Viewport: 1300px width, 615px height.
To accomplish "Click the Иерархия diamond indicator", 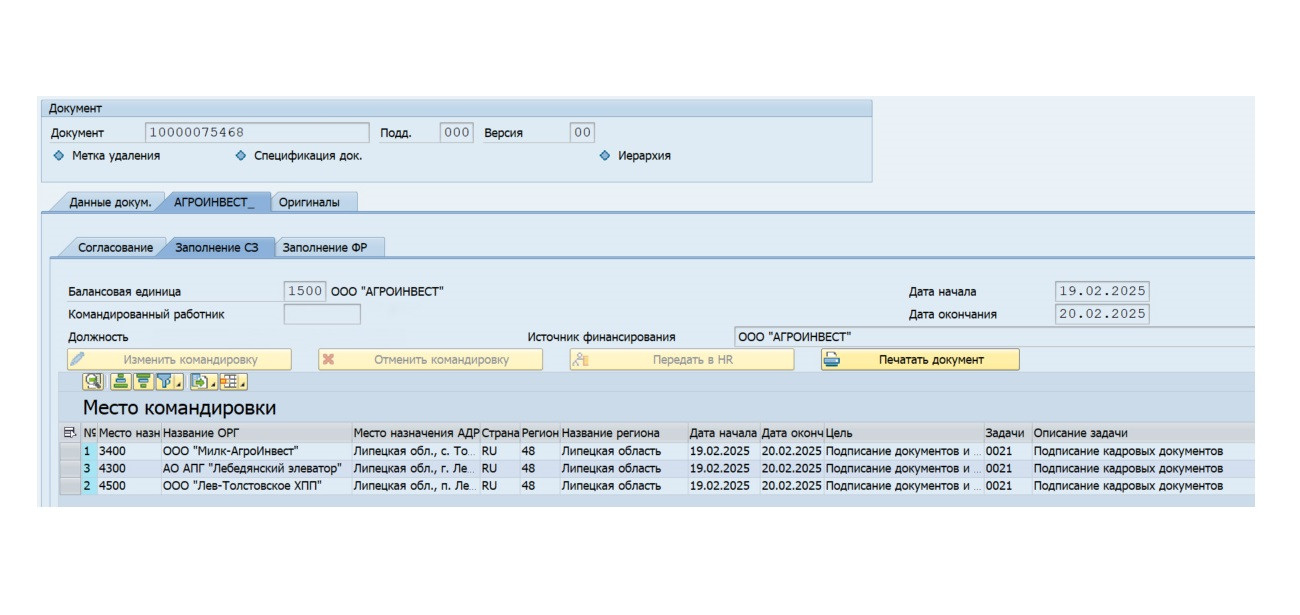I will click(x=605, y=156).
